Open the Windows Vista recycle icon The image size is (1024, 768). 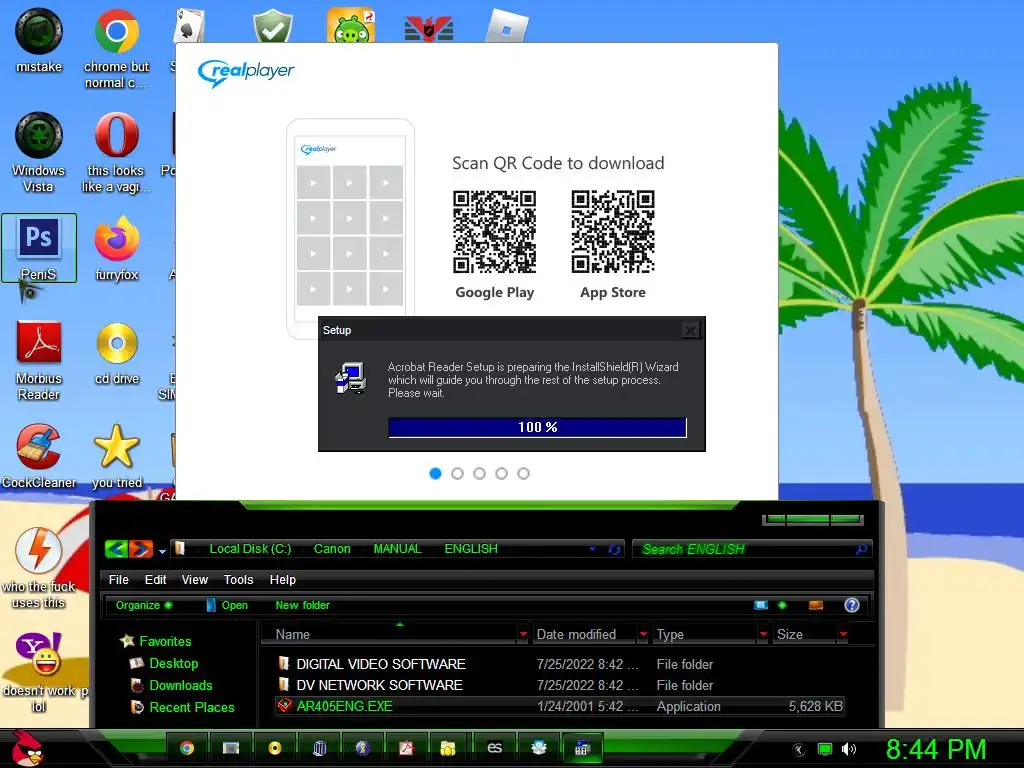(39, 135)
